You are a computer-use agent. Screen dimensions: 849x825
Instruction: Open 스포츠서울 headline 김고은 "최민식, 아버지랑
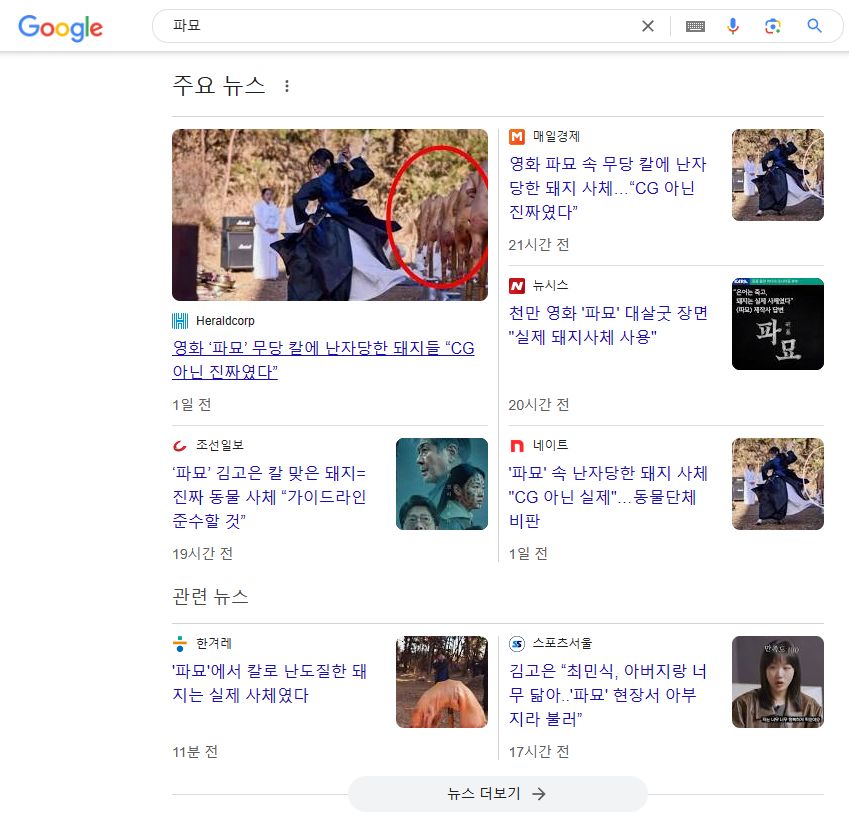(608, 695)
